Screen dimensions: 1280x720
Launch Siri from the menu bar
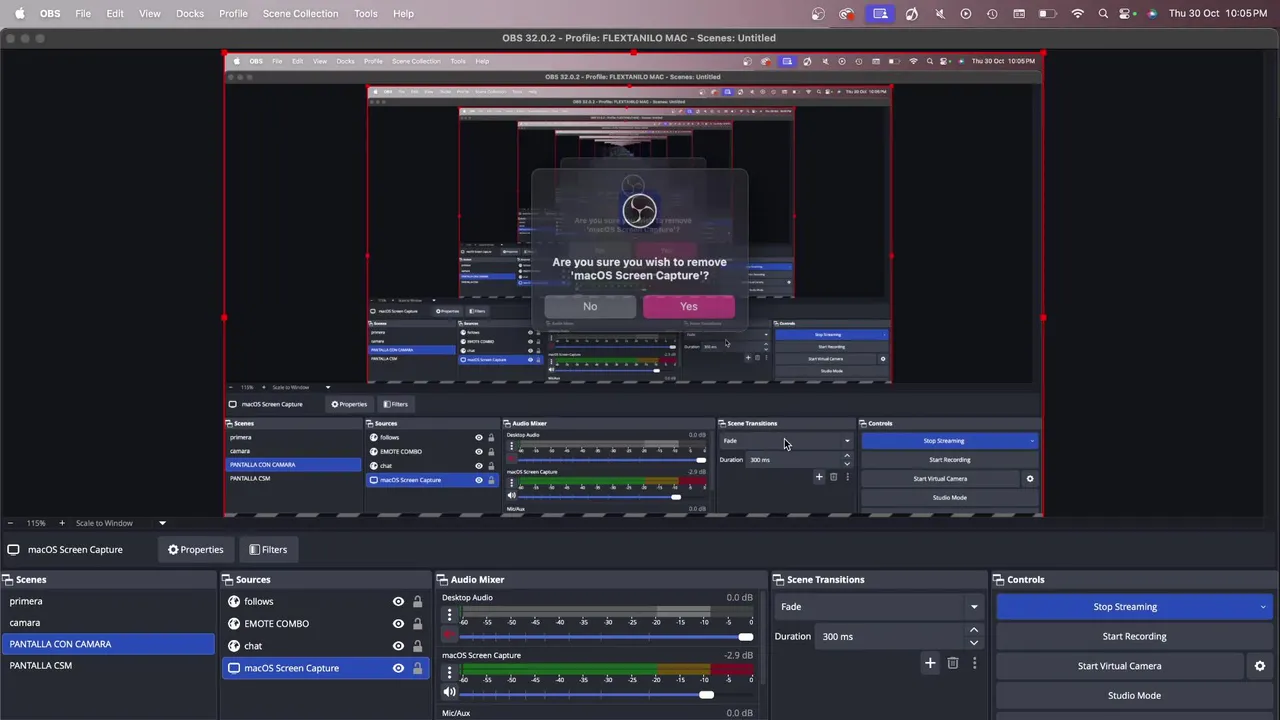point(1152,14)
